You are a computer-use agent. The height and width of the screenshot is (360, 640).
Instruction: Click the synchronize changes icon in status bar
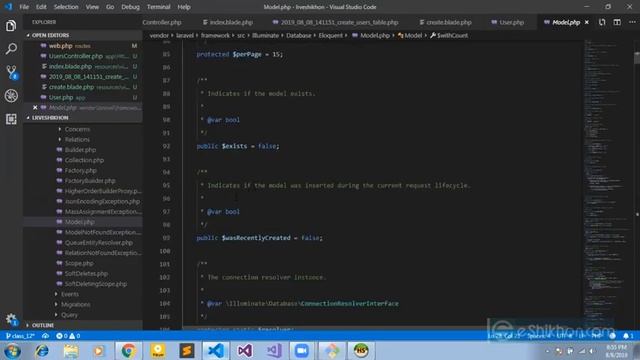[45, 336]
